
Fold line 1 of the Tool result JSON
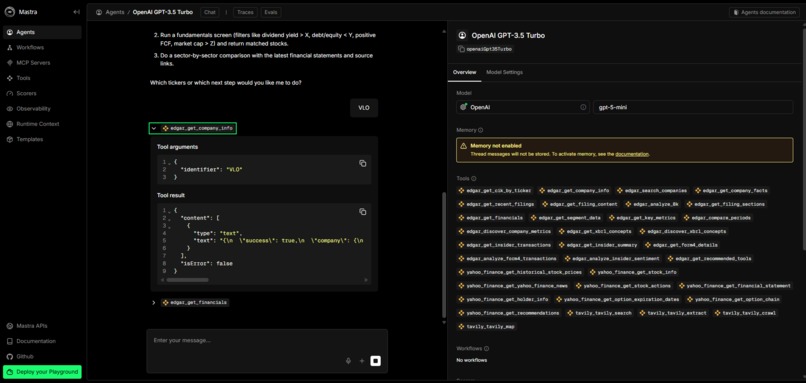pyautogui.click(x=169, y=211)
